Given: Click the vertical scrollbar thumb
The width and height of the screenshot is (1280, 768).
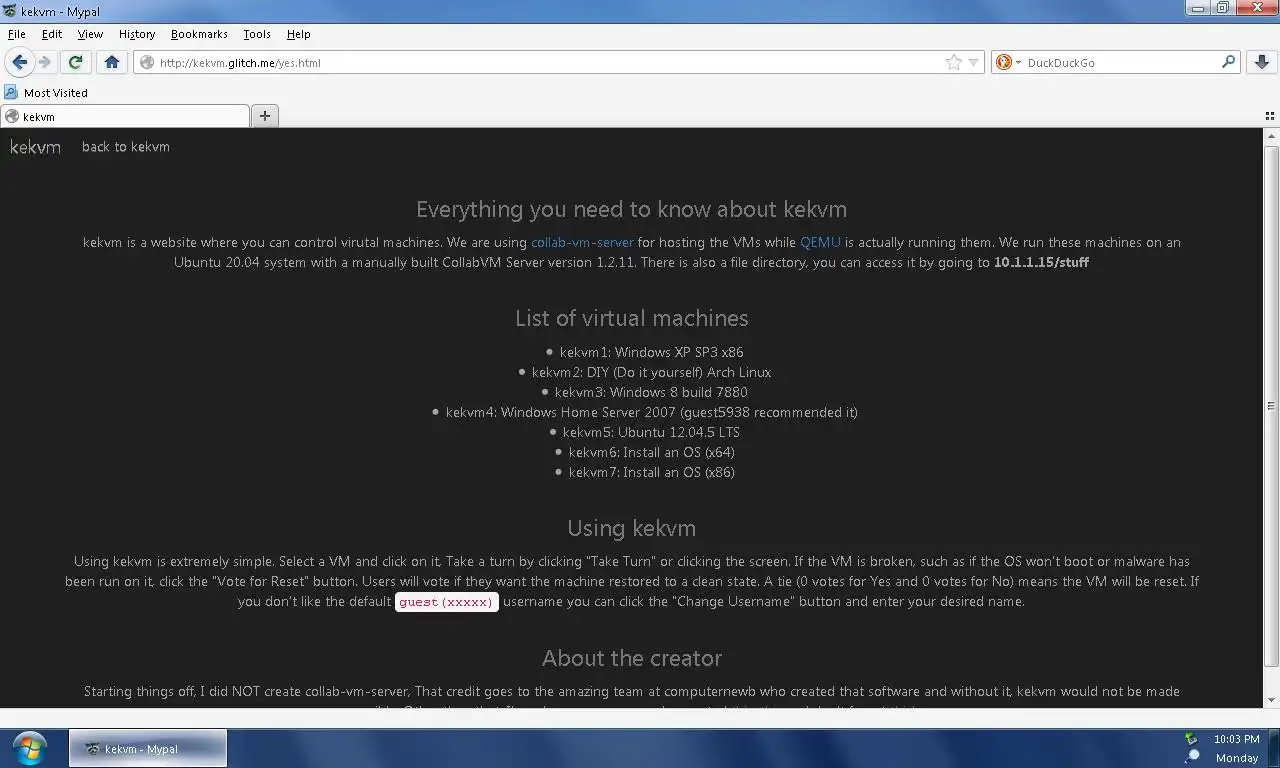Looking at the screenshot, I should click(x=1271, y=406).
